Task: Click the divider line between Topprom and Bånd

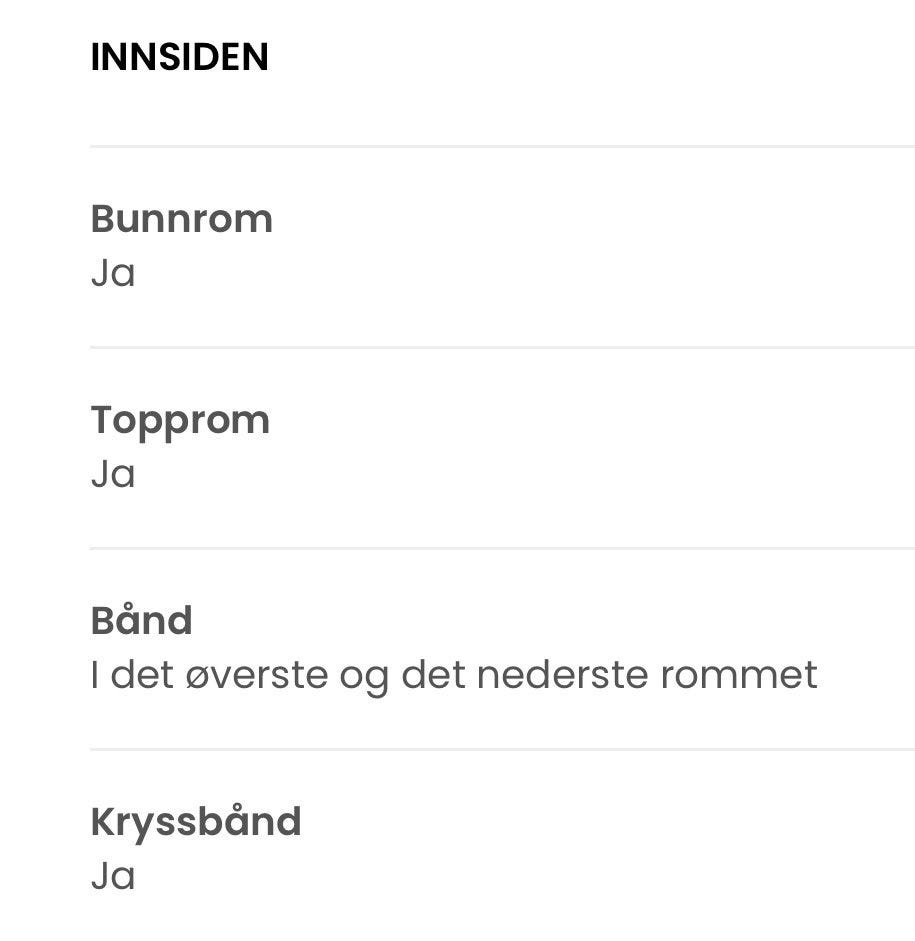Action: pos(502,548)
